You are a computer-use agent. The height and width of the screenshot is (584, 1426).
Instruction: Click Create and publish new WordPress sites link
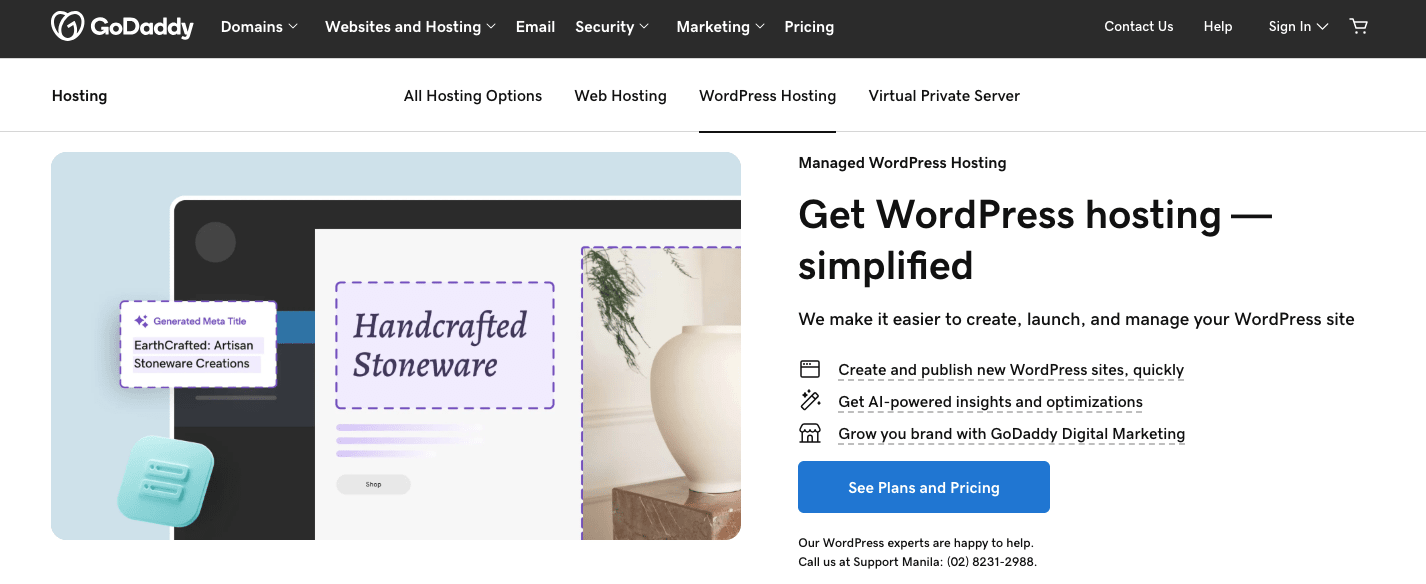[1011, 370]
